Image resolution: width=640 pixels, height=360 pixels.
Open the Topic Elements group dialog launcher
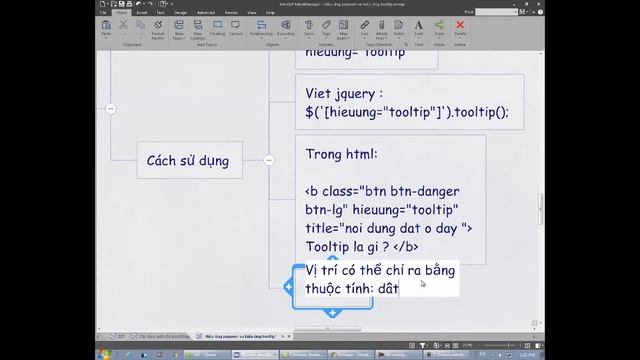click(x=406, y=44)
